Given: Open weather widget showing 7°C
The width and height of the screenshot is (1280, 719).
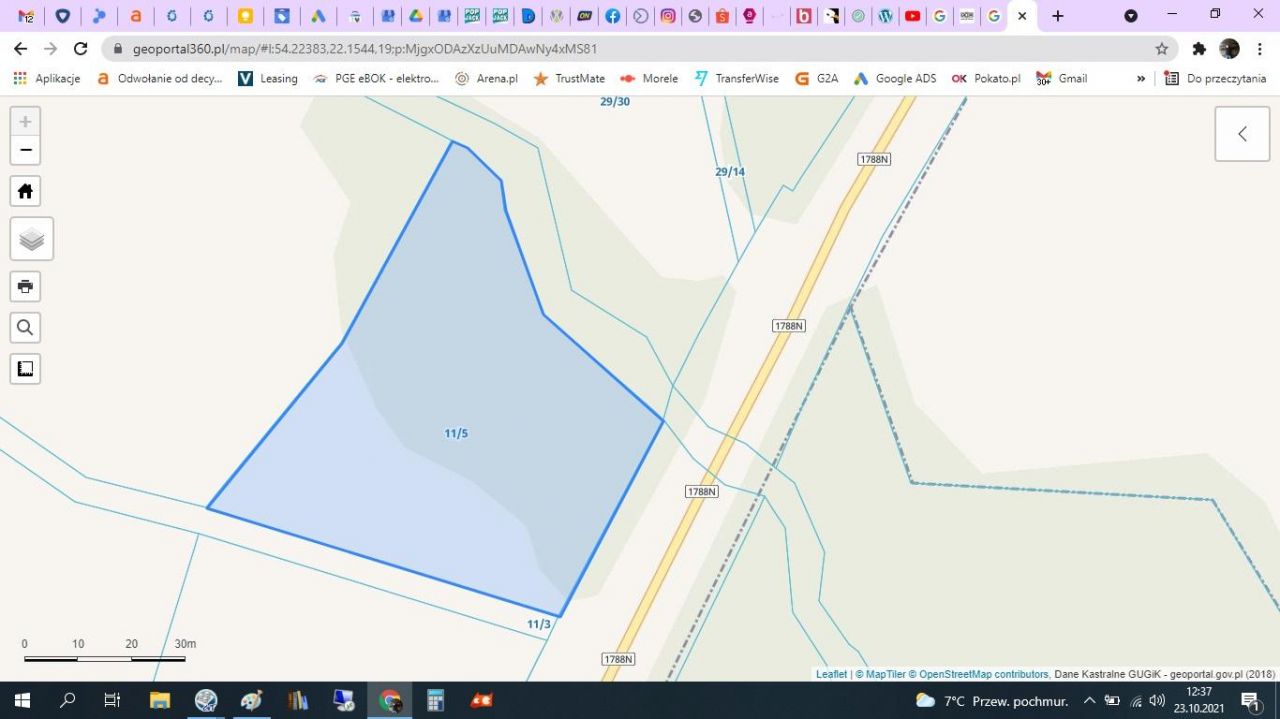Looking at the screenshot, I should coord(992,701).
